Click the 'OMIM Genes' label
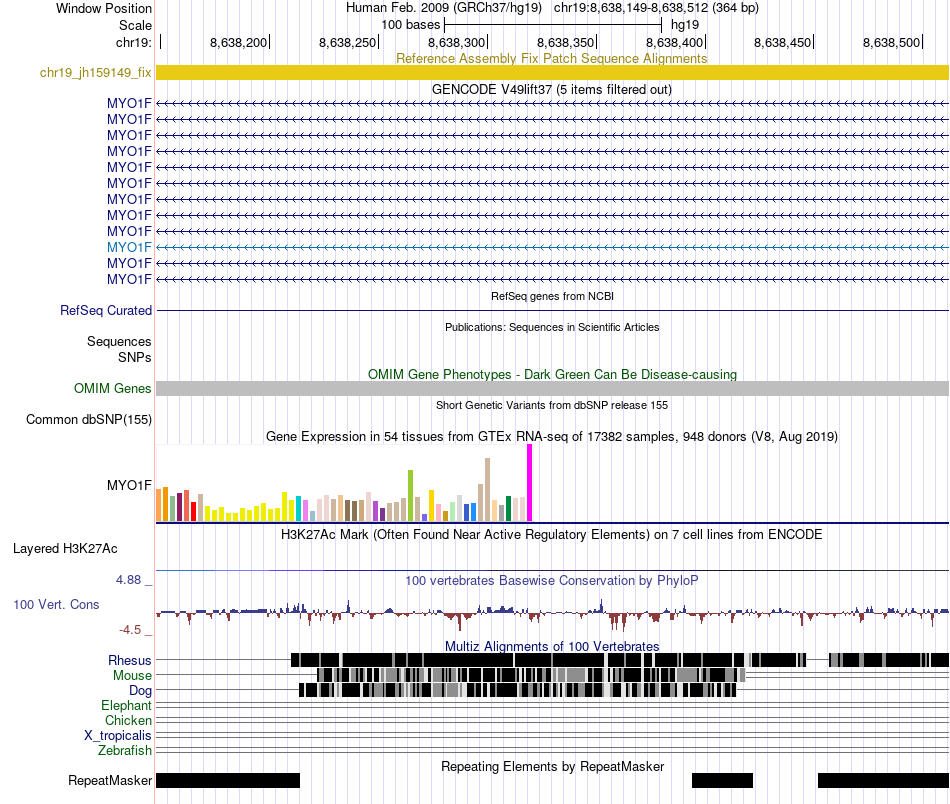Screen dimensions: 950x804 (x=112, y=388)
